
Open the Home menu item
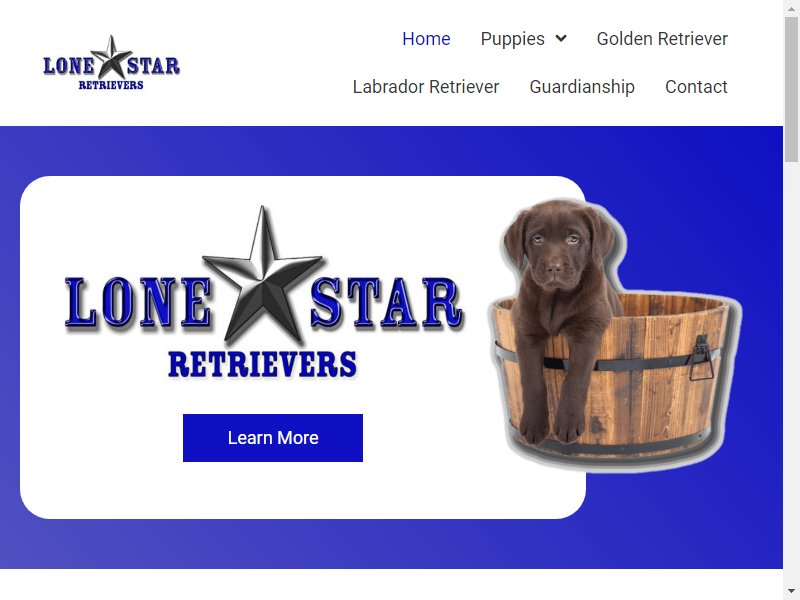click(x=426, y=39)
